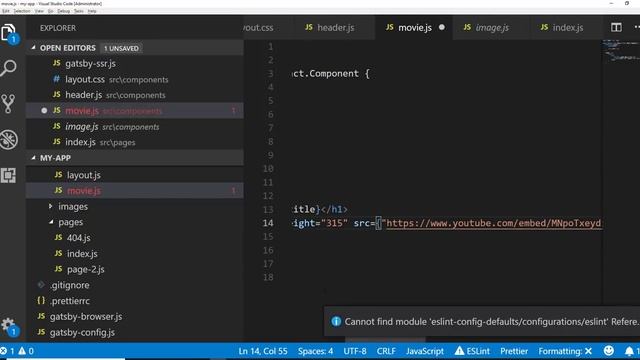The image size is (640, 360).
Task: Open the Extensions view in activity bar
Action: pyautogui.click(x=9, y=175)
